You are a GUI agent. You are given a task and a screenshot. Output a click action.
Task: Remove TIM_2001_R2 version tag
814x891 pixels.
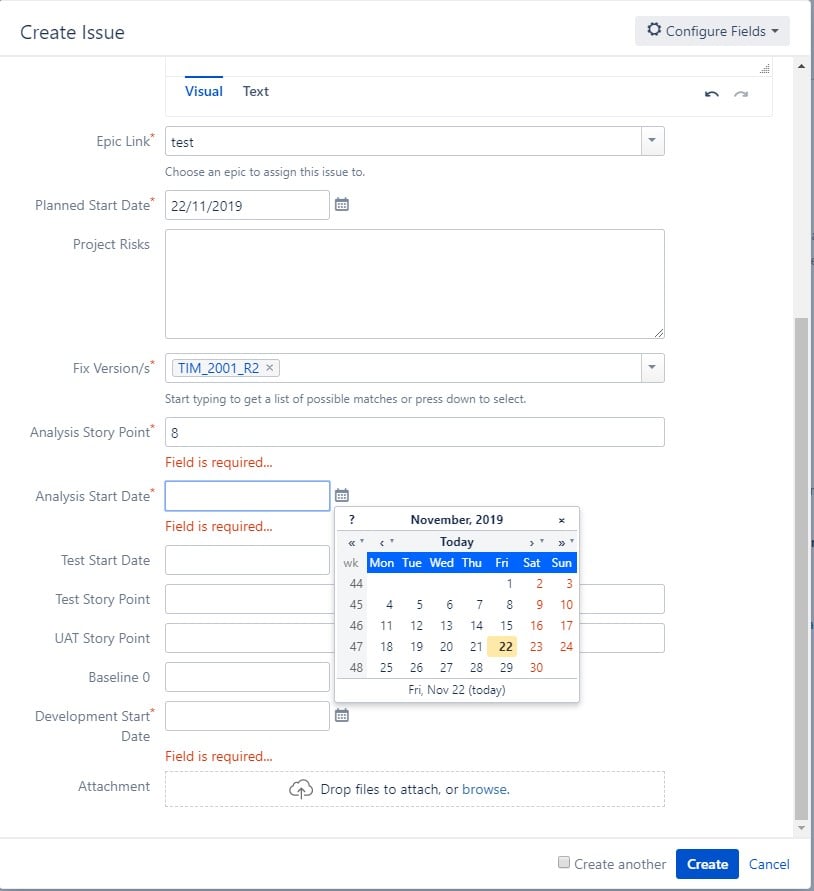tap(270, 368)
